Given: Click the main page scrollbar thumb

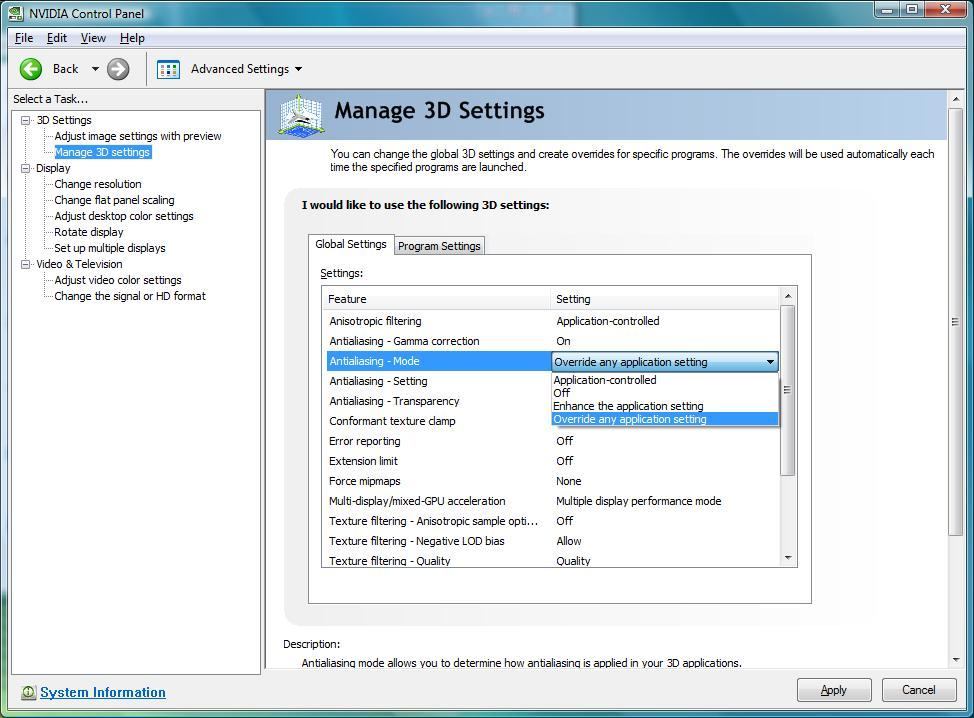Looking at the screenshot, I should [x=955, y=321].
